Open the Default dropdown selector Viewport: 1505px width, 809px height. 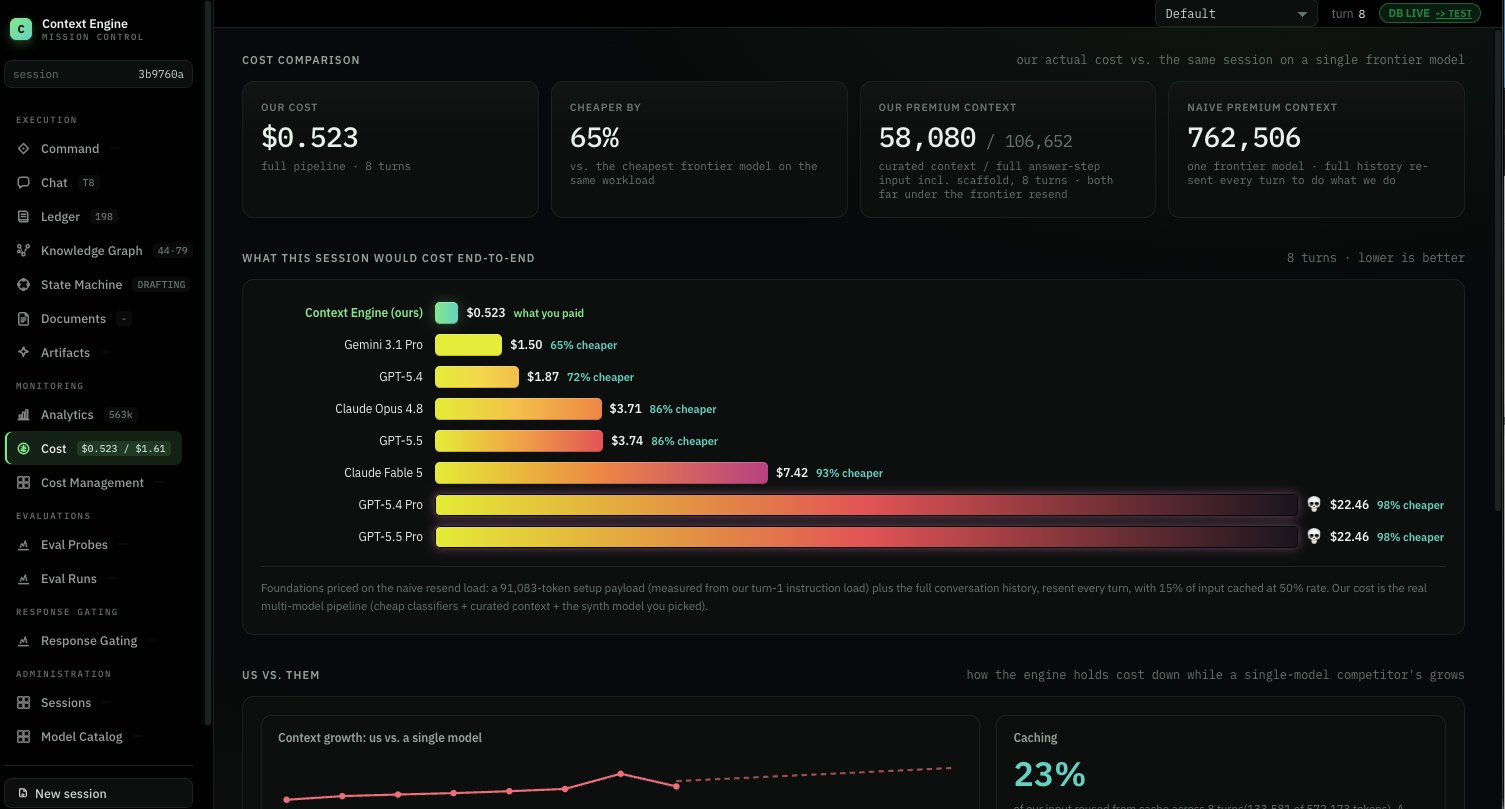[1236, 14]
